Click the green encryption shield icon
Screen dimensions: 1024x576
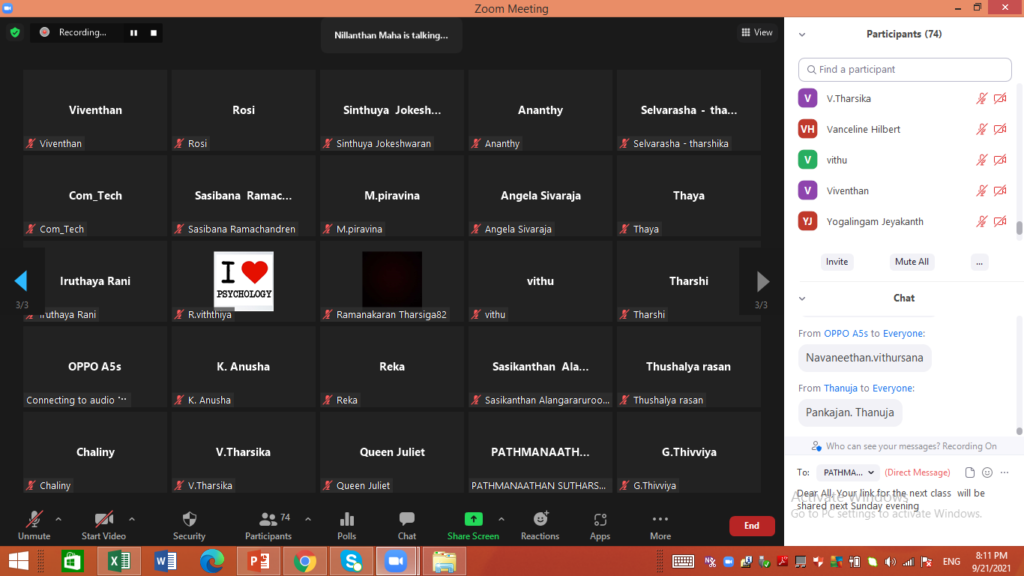(x=15, y=33)
